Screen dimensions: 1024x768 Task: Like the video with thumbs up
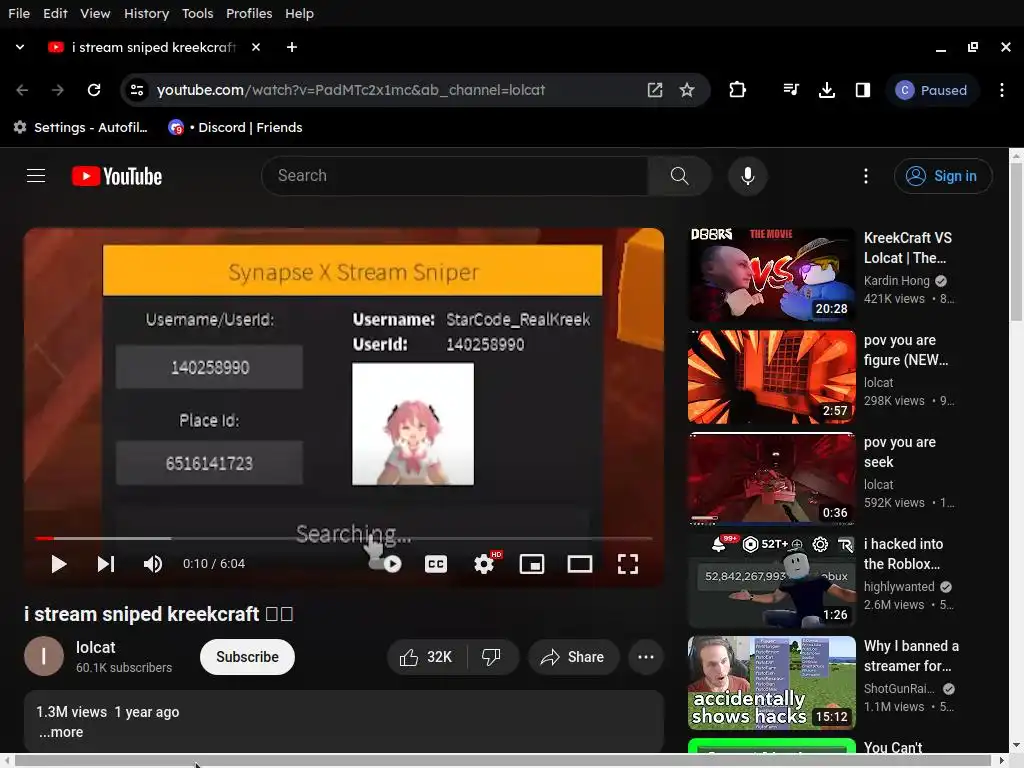[427, 657]
